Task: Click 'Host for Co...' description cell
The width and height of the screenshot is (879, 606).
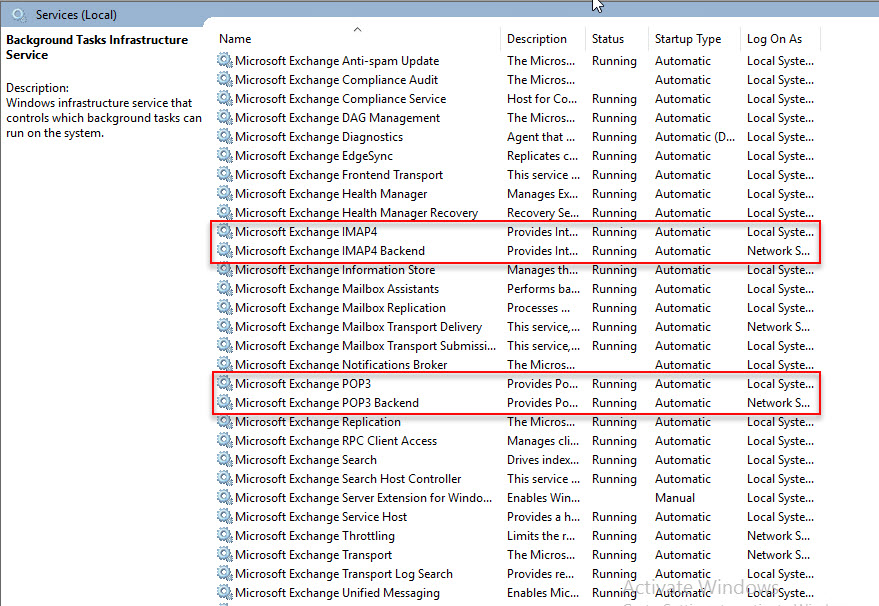Action: point(542,99)
